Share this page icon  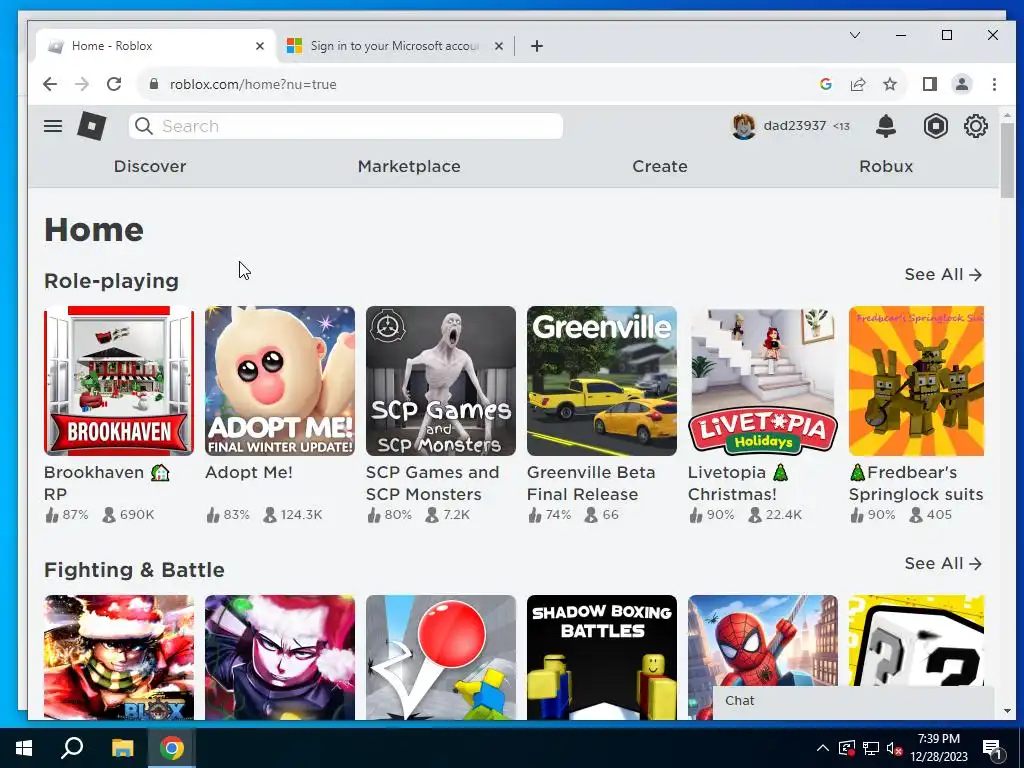857,84
